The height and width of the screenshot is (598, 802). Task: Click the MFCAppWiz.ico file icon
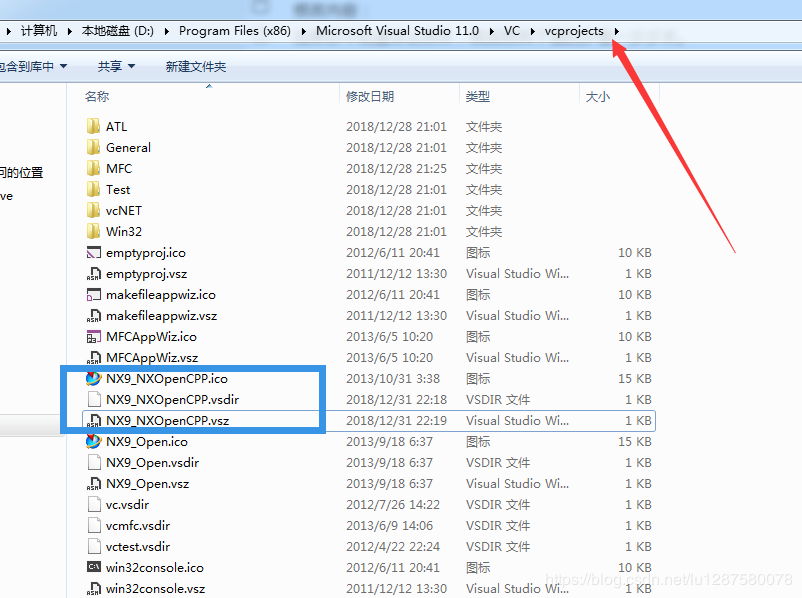point(94,337)
